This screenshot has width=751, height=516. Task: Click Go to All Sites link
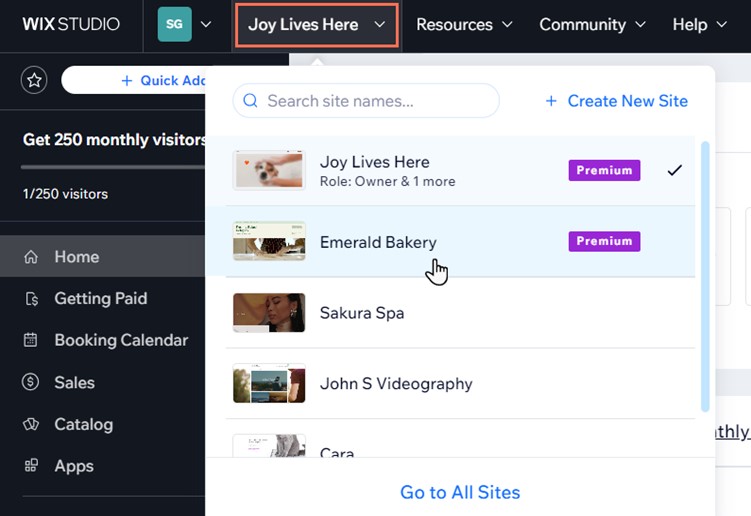[460, 492]
